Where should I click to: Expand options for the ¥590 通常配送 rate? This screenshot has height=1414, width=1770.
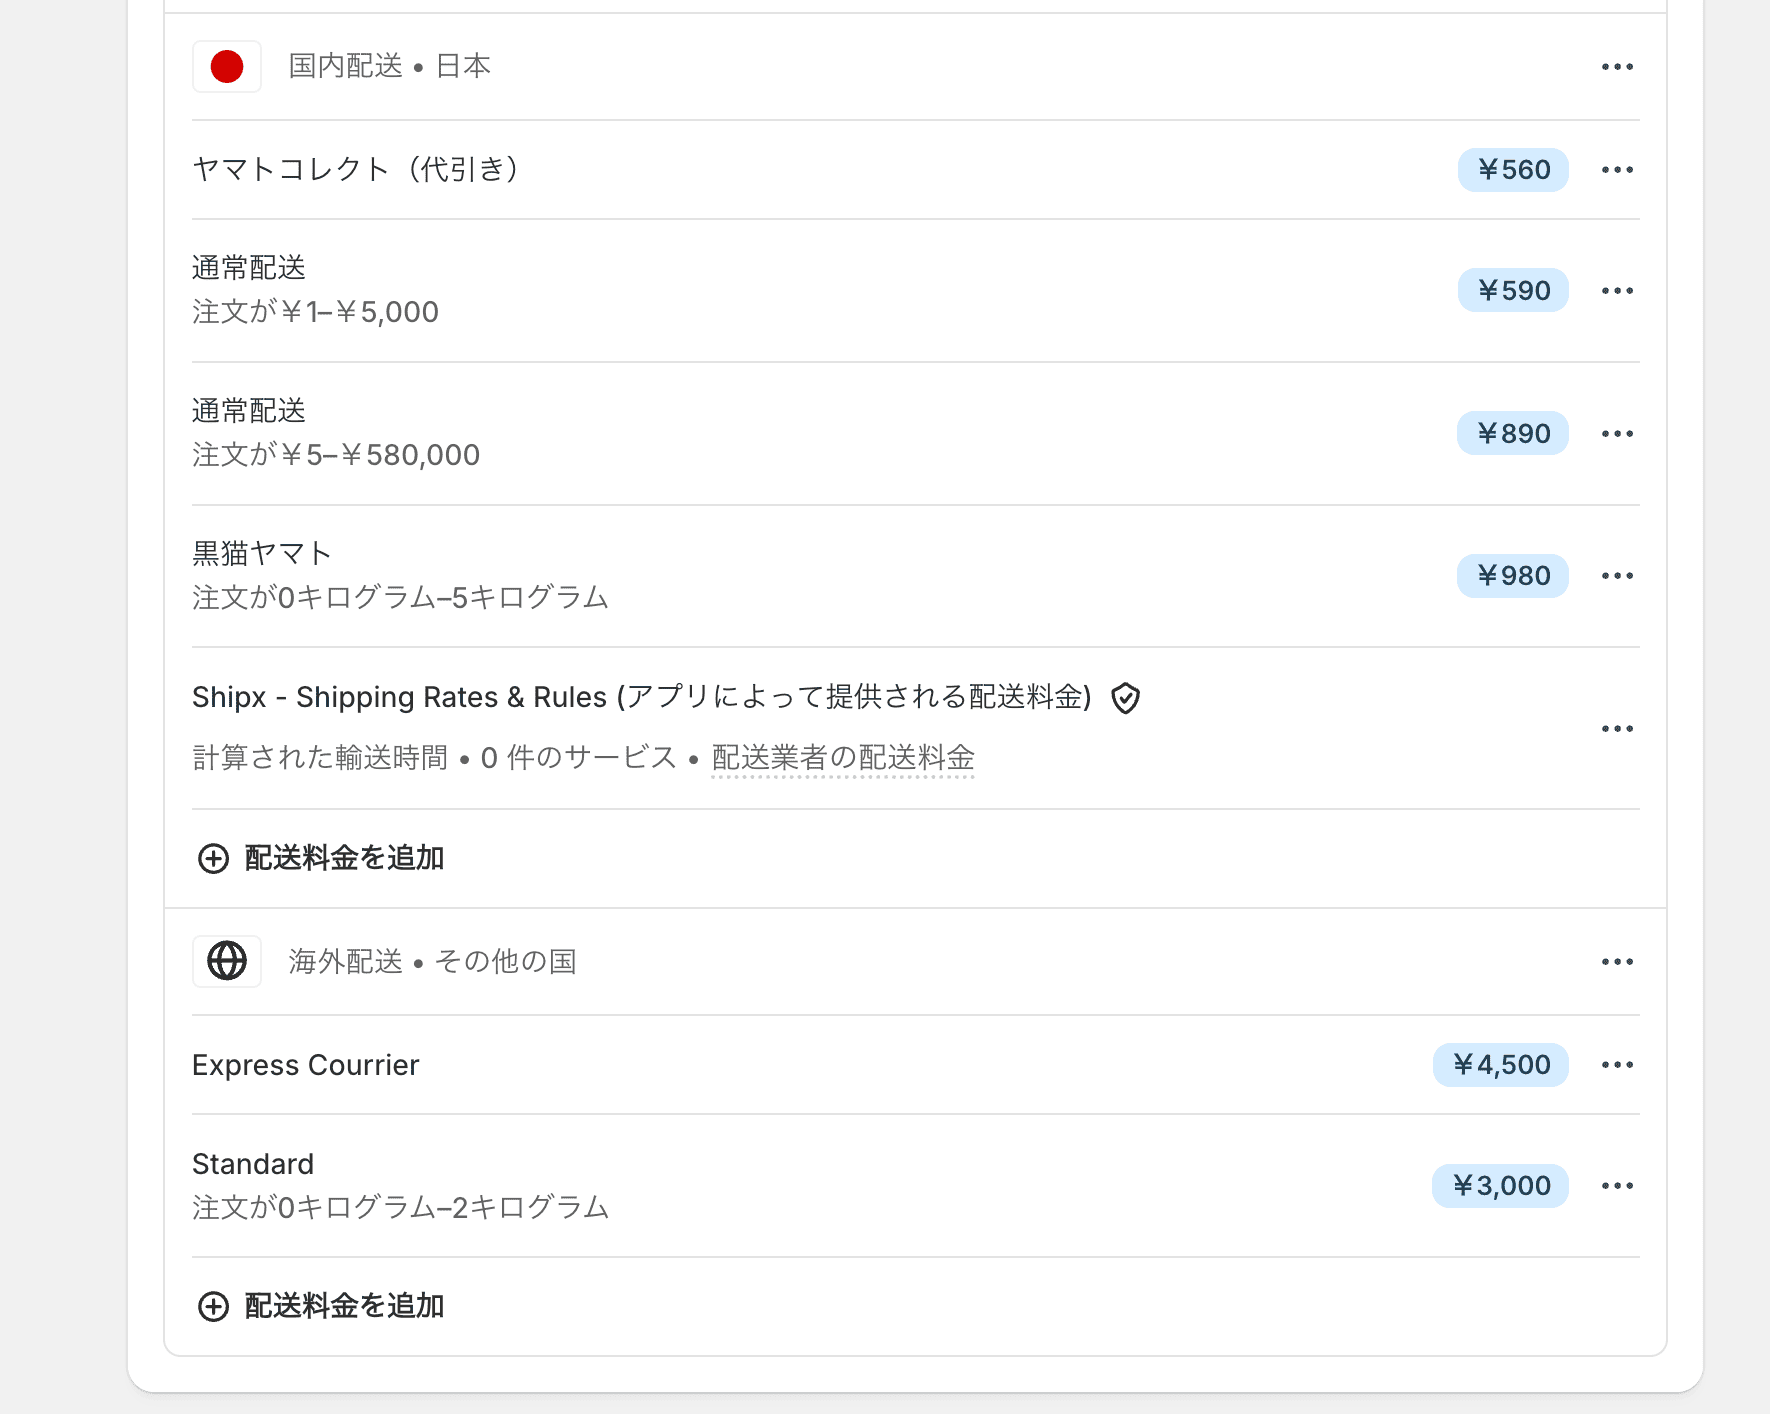click(x=1617, y=290)
